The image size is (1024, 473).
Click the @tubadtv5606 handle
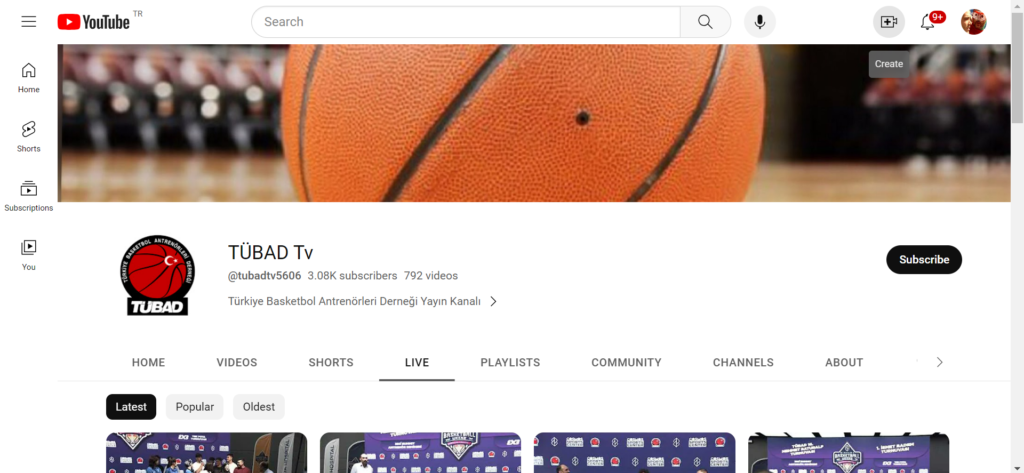coord(264,276)
